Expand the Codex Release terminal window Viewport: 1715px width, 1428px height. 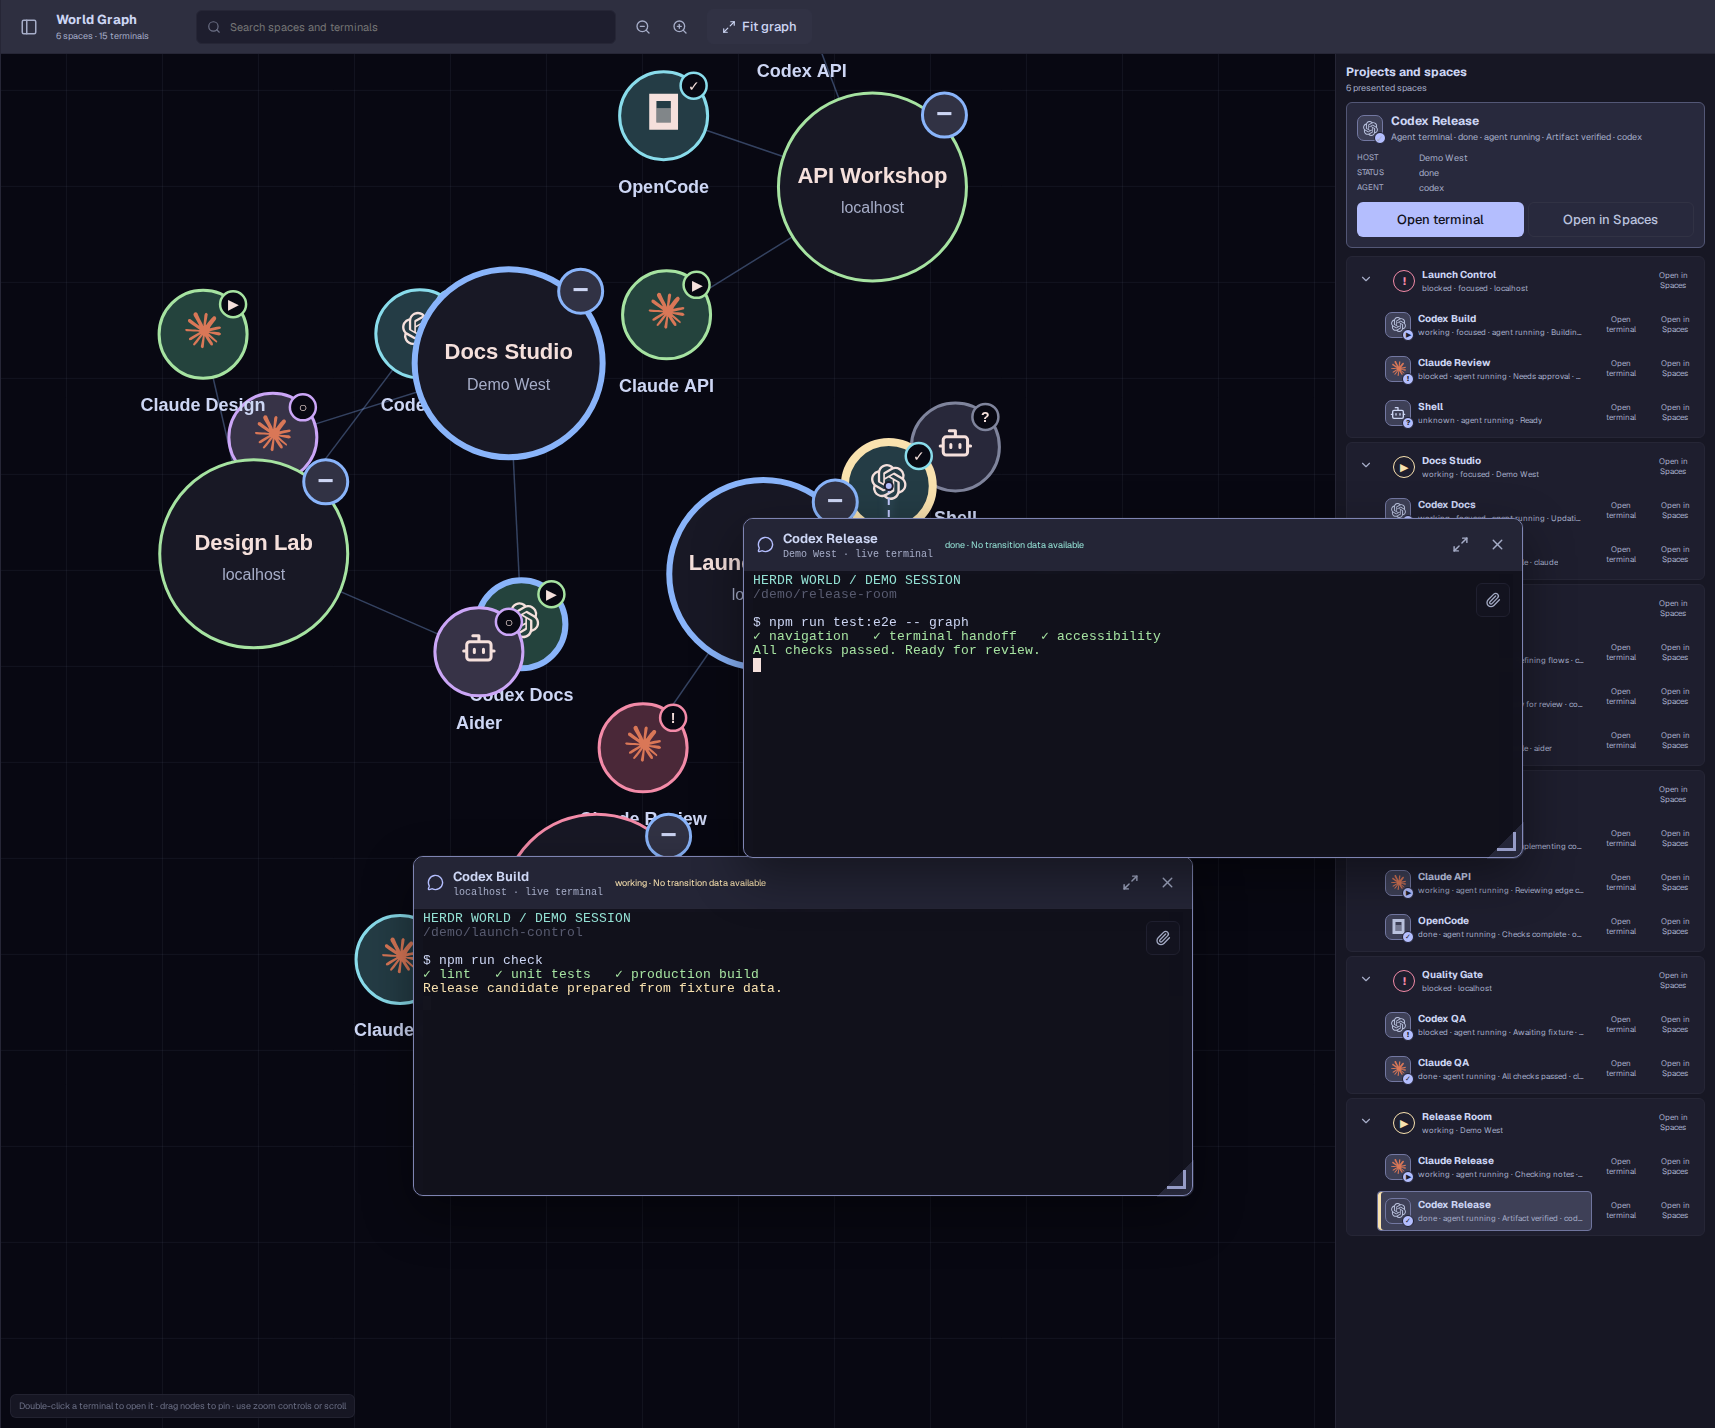(1460, 545)
